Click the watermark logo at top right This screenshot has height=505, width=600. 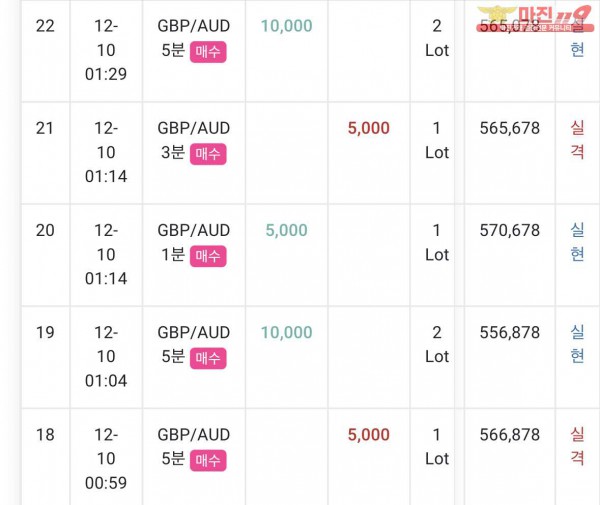[535, 18]
